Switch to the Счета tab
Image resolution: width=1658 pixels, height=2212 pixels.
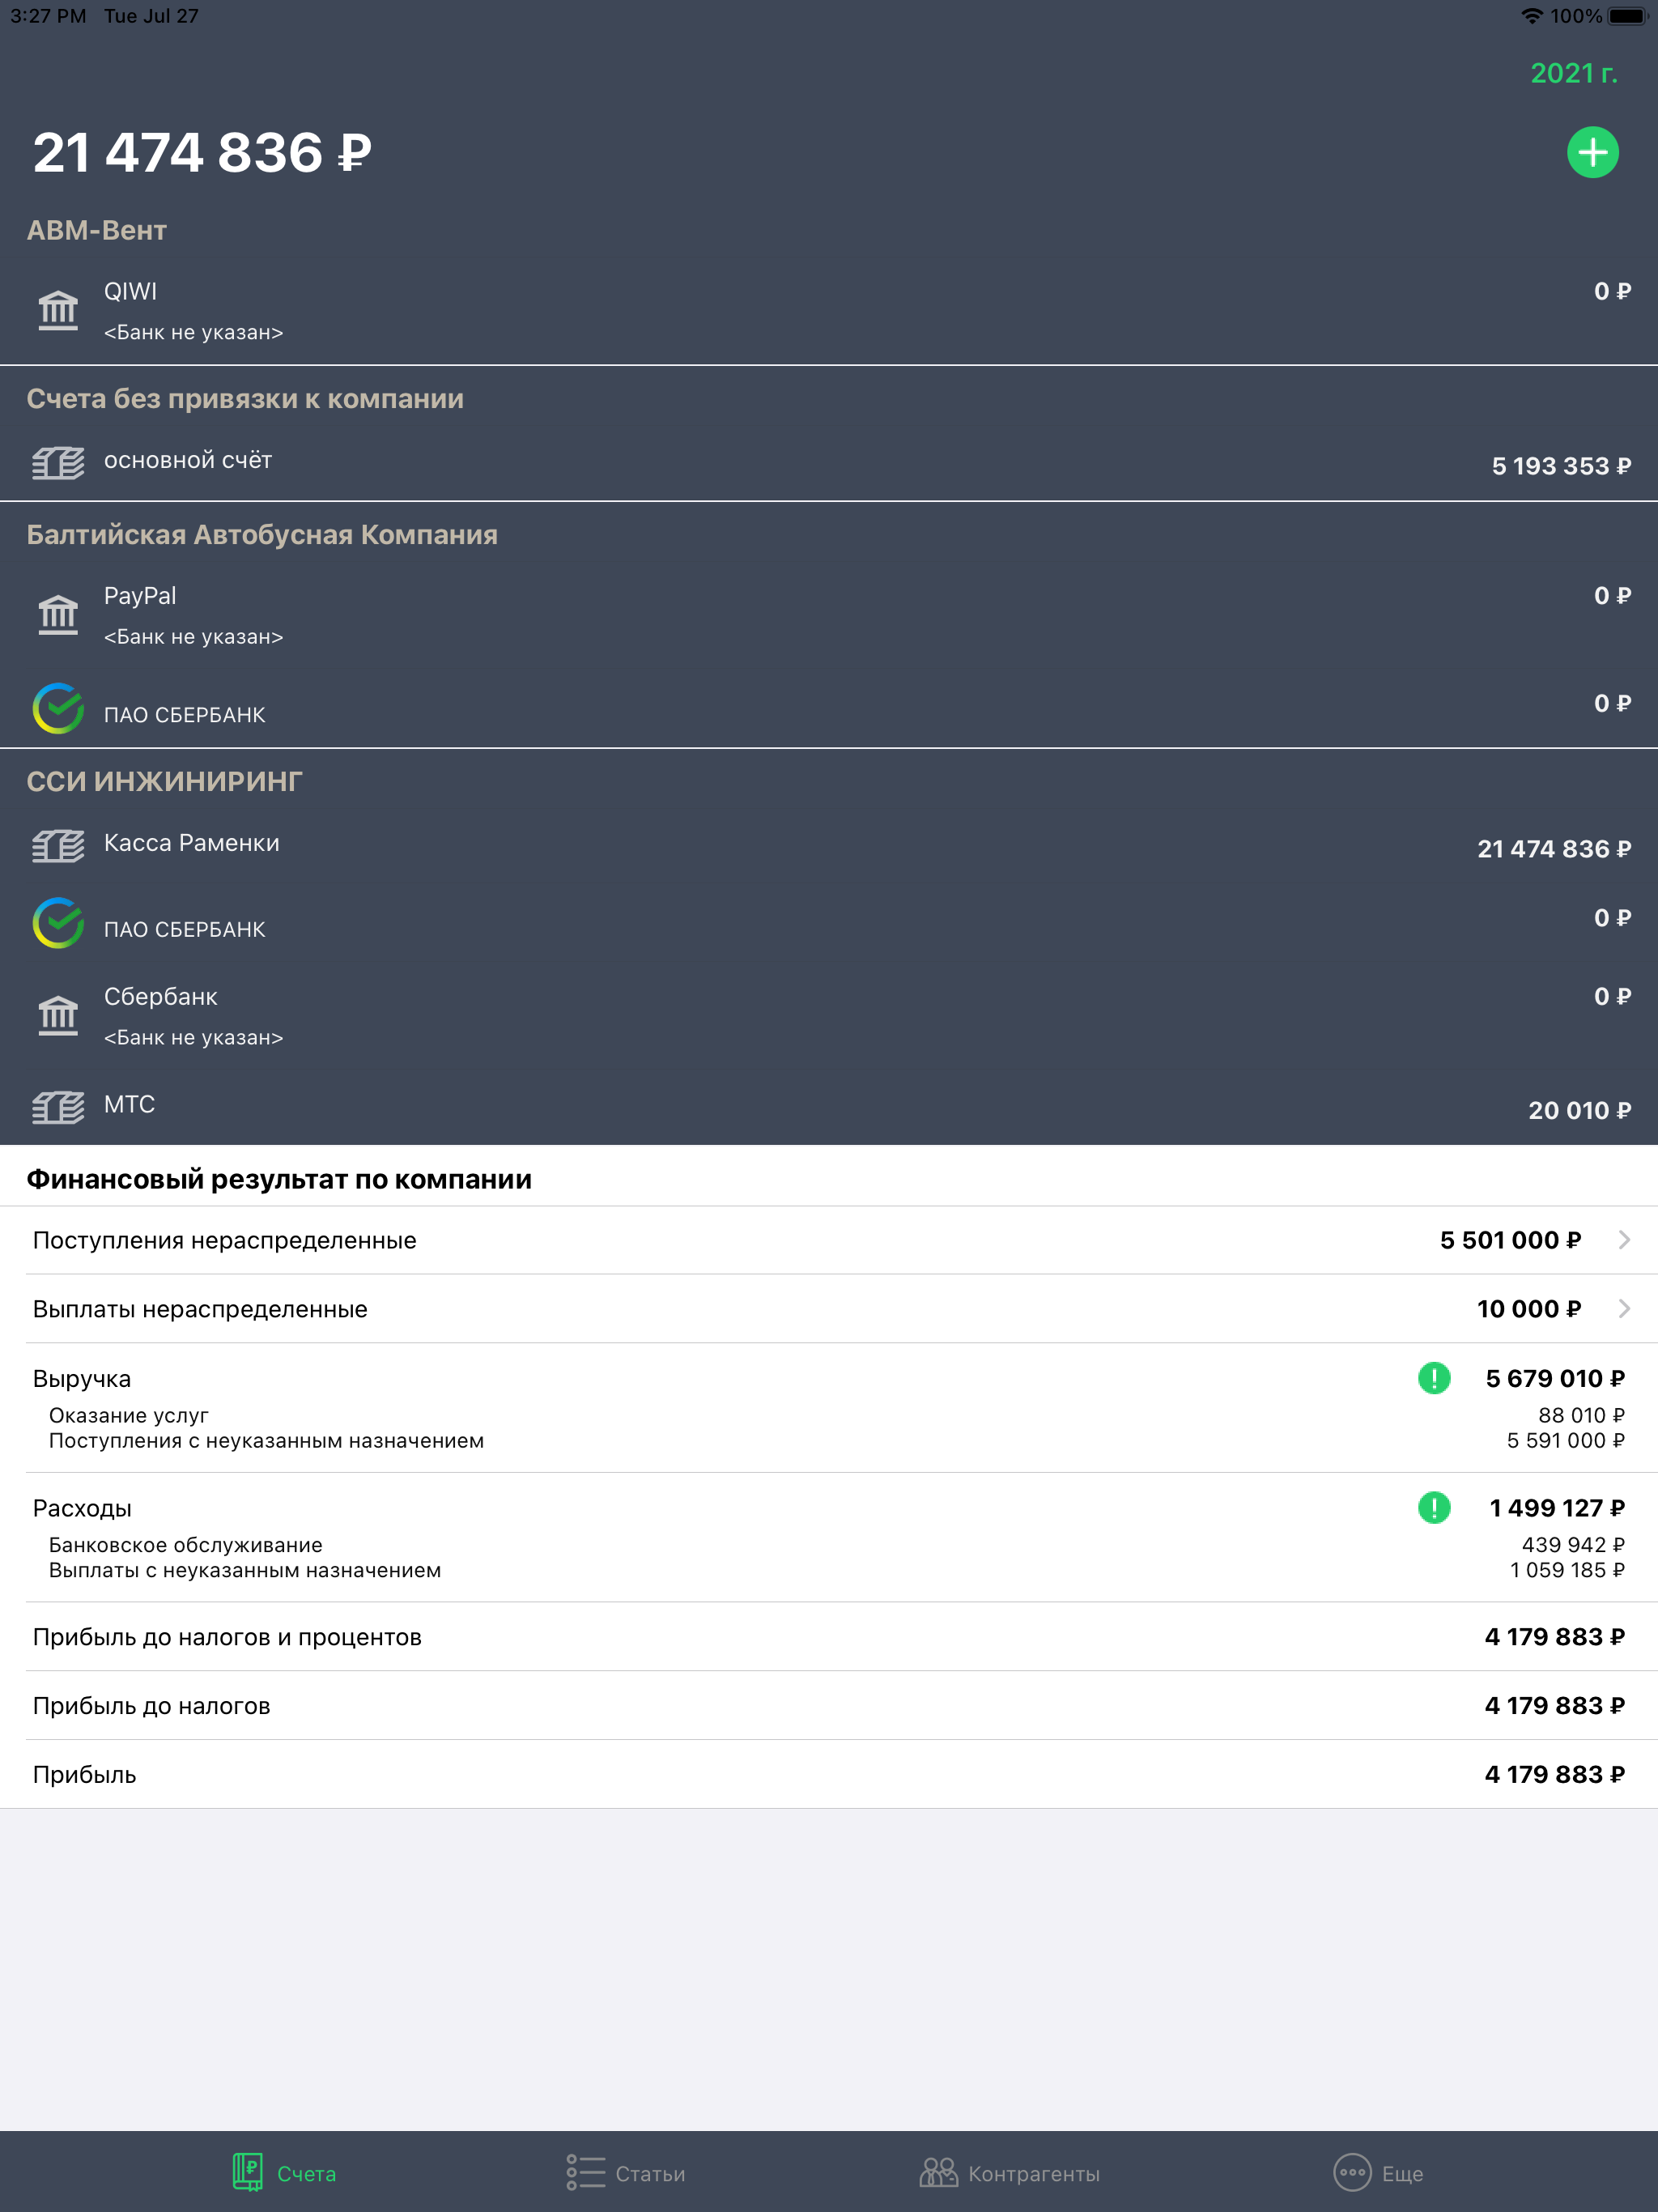pyautogui.click(x=284, y=2173)
